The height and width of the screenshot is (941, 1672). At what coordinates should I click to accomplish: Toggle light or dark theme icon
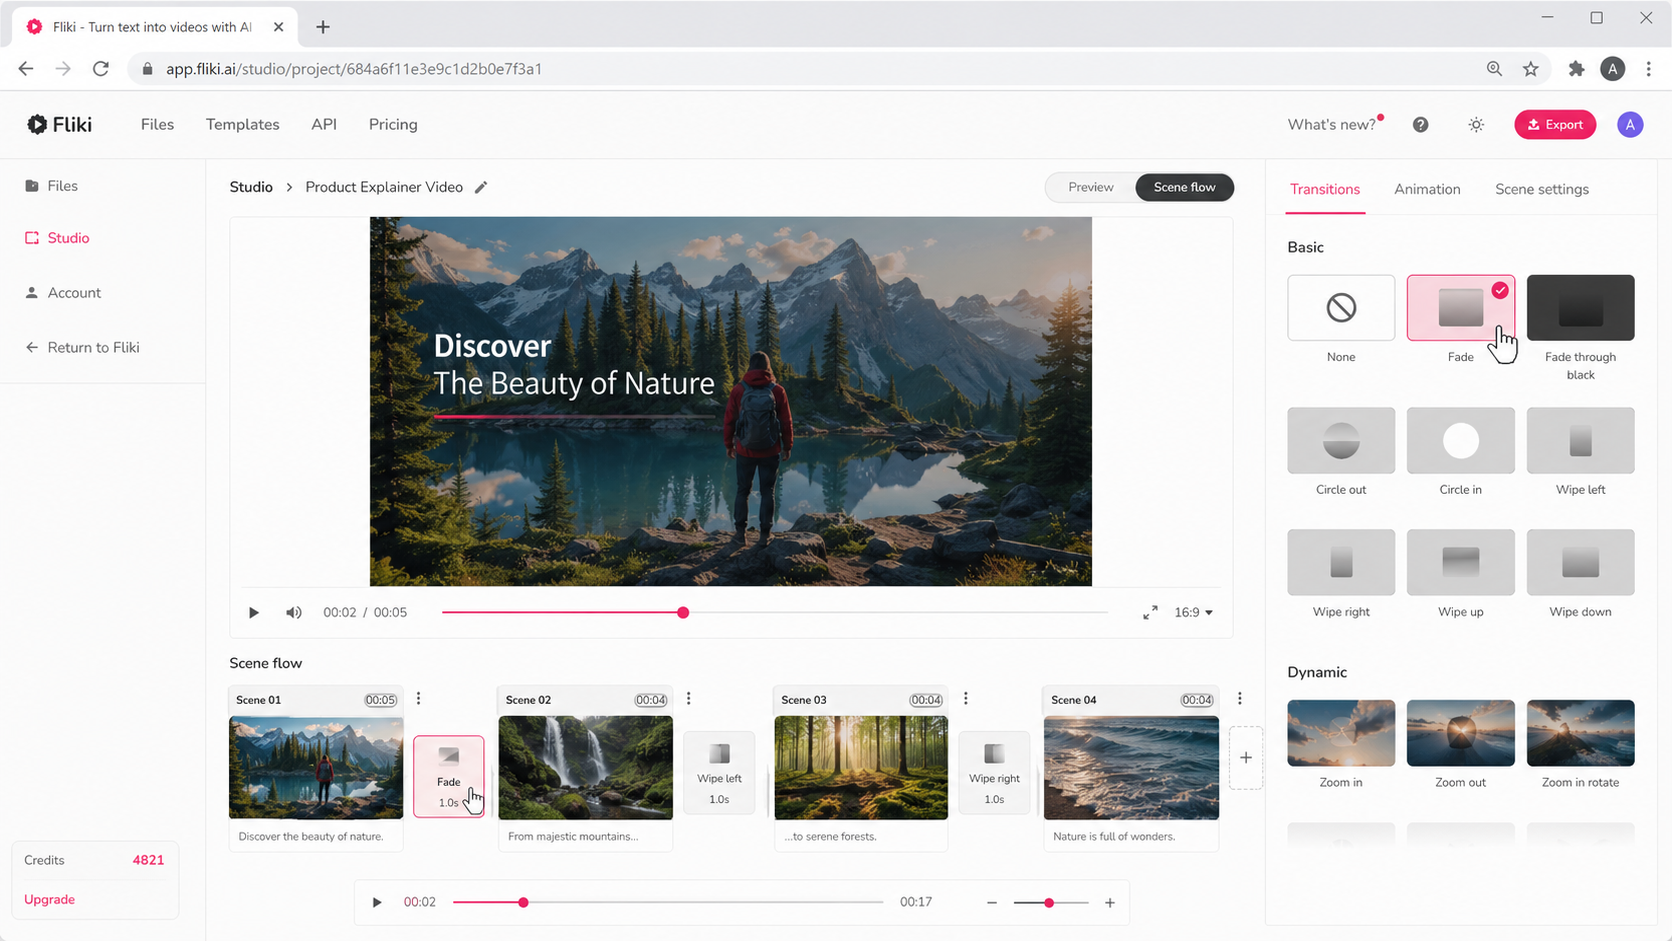(x=1476, y=125)
